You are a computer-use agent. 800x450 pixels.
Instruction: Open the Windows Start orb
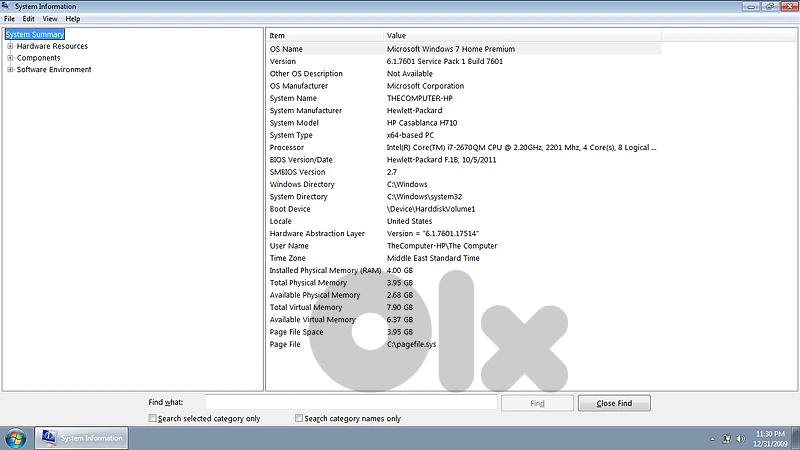[x=15, y=438]
